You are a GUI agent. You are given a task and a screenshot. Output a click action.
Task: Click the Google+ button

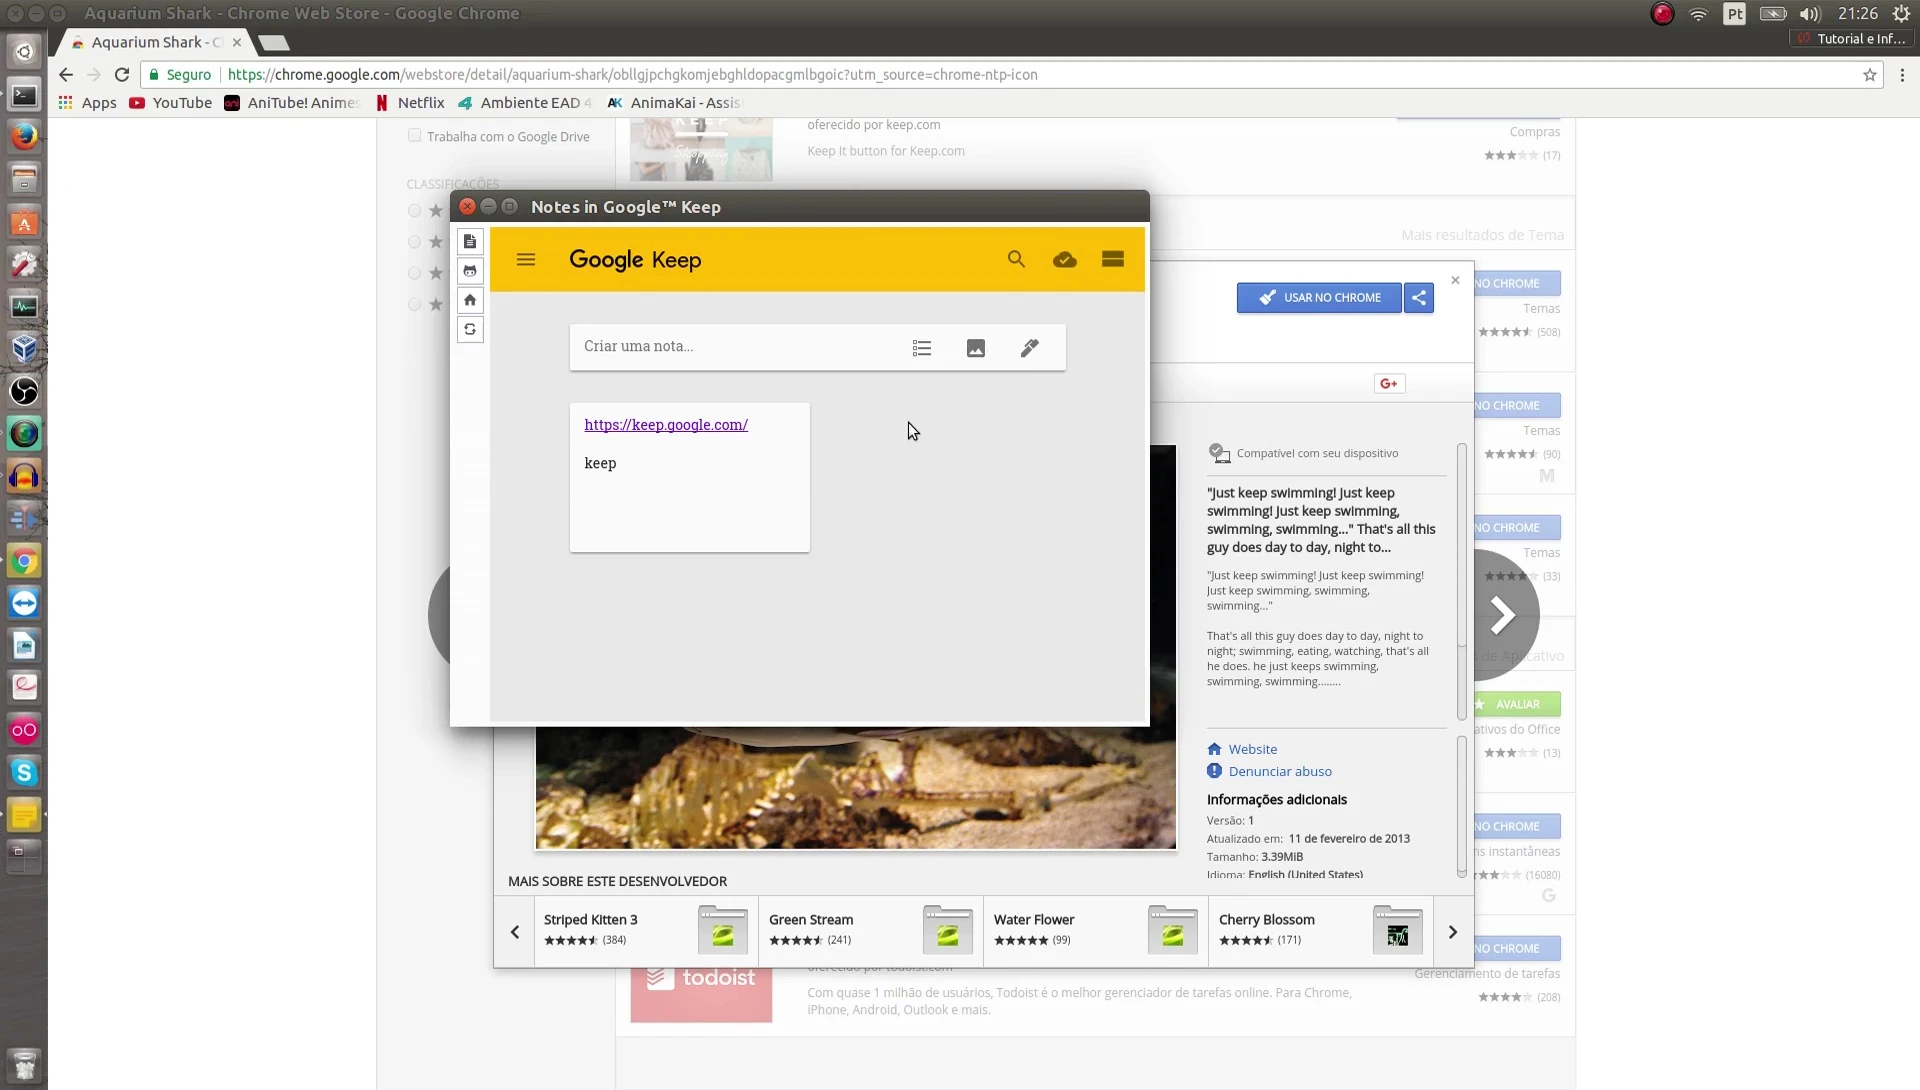click(x=1389, y=384)
